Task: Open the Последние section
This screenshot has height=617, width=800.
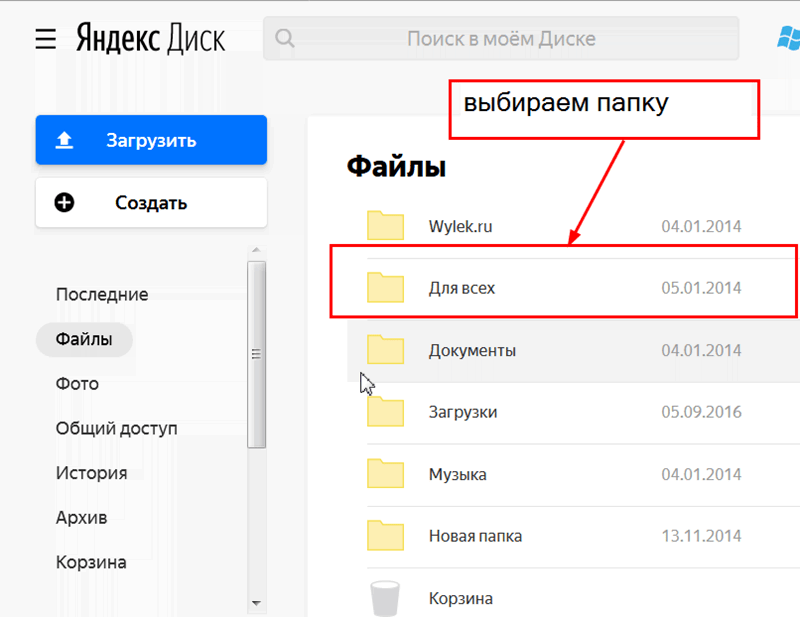Action: coord(102,294)
